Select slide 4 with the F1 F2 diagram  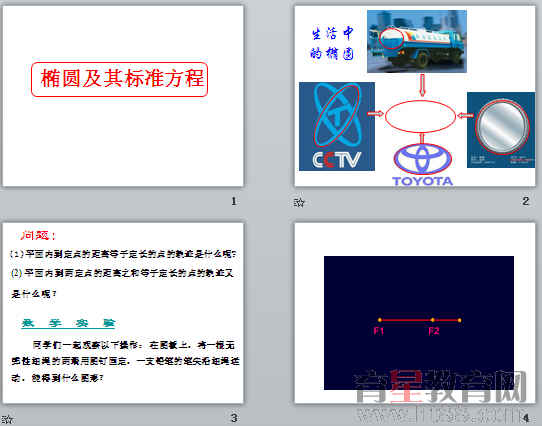coord(415,313)
